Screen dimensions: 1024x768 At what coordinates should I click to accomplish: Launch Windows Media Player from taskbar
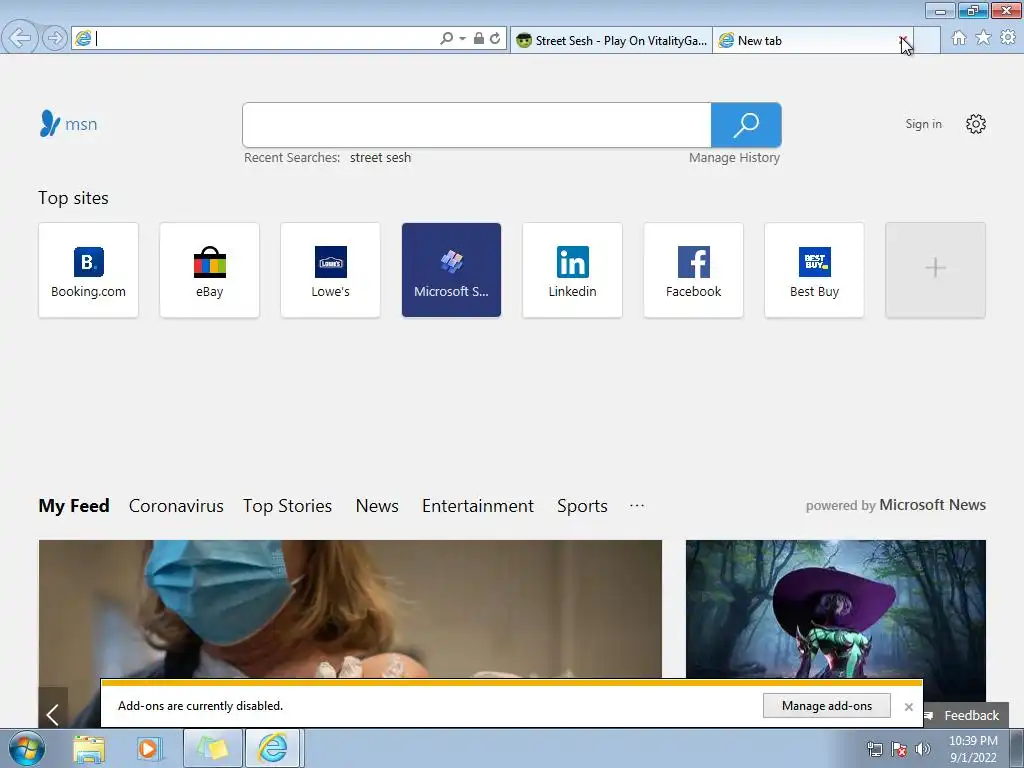pyautogui.click(x=150, y=749)
